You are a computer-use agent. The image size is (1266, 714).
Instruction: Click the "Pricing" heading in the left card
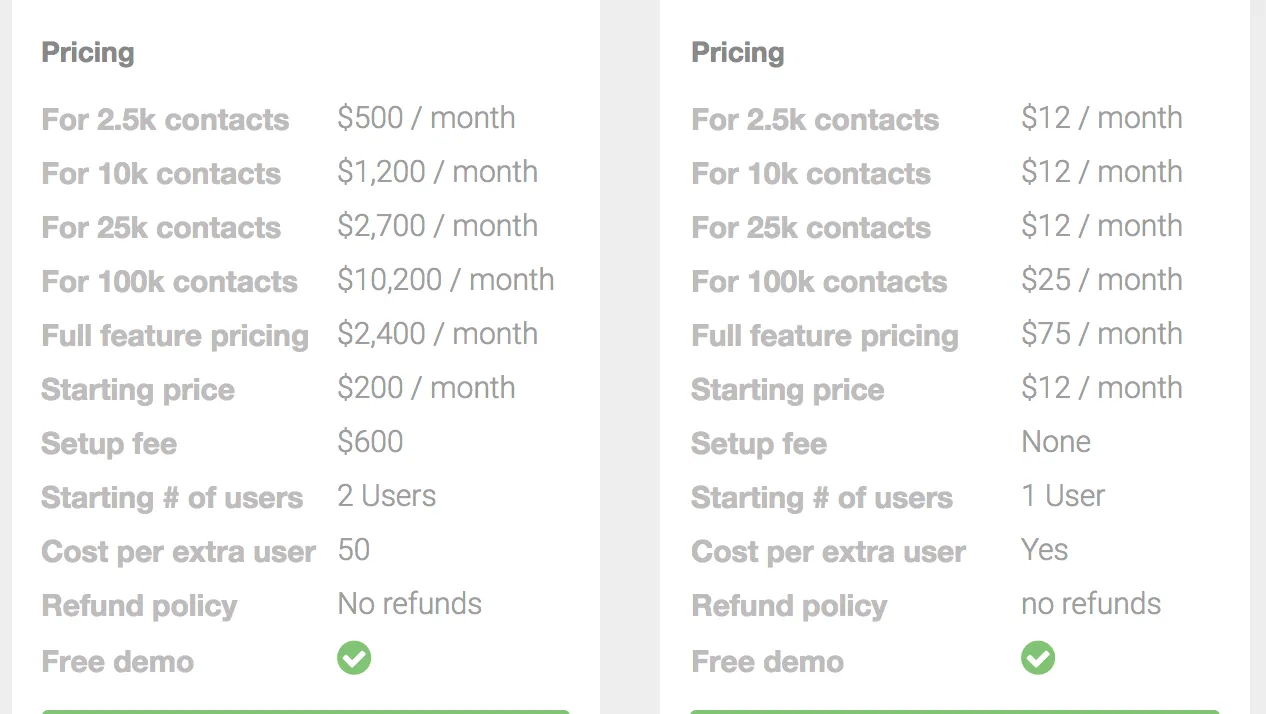click(88, 53)
